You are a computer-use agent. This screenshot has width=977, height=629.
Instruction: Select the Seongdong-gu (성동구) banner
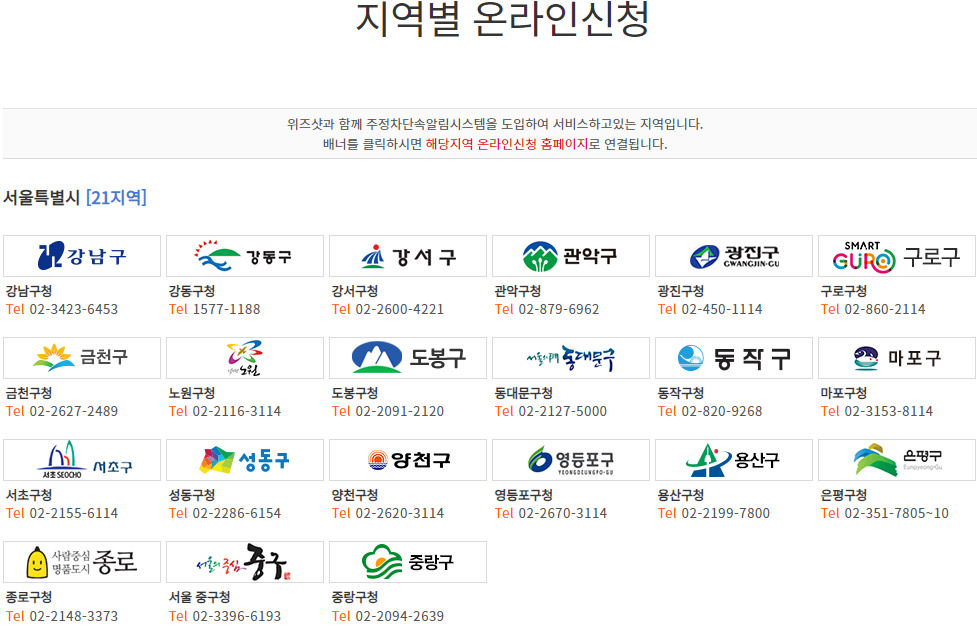pos(245,459)
